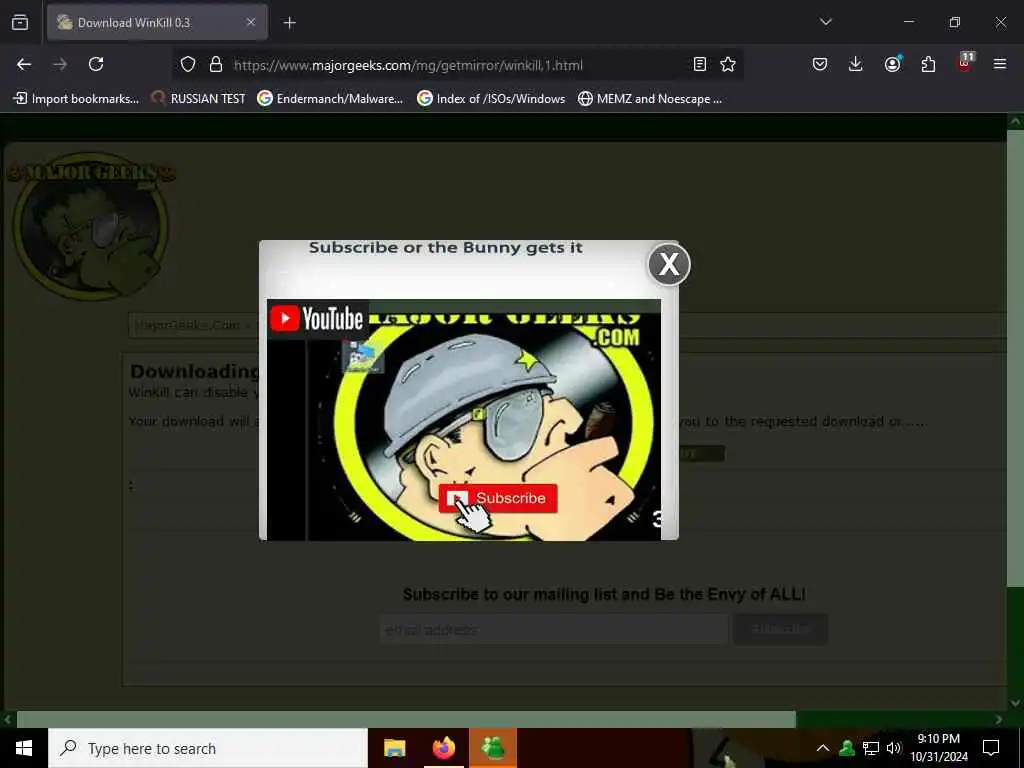The width and height of the screenshot is (1024, 768).
Task: Open the Windows Start menu
Action: click(x=24, y=748)
